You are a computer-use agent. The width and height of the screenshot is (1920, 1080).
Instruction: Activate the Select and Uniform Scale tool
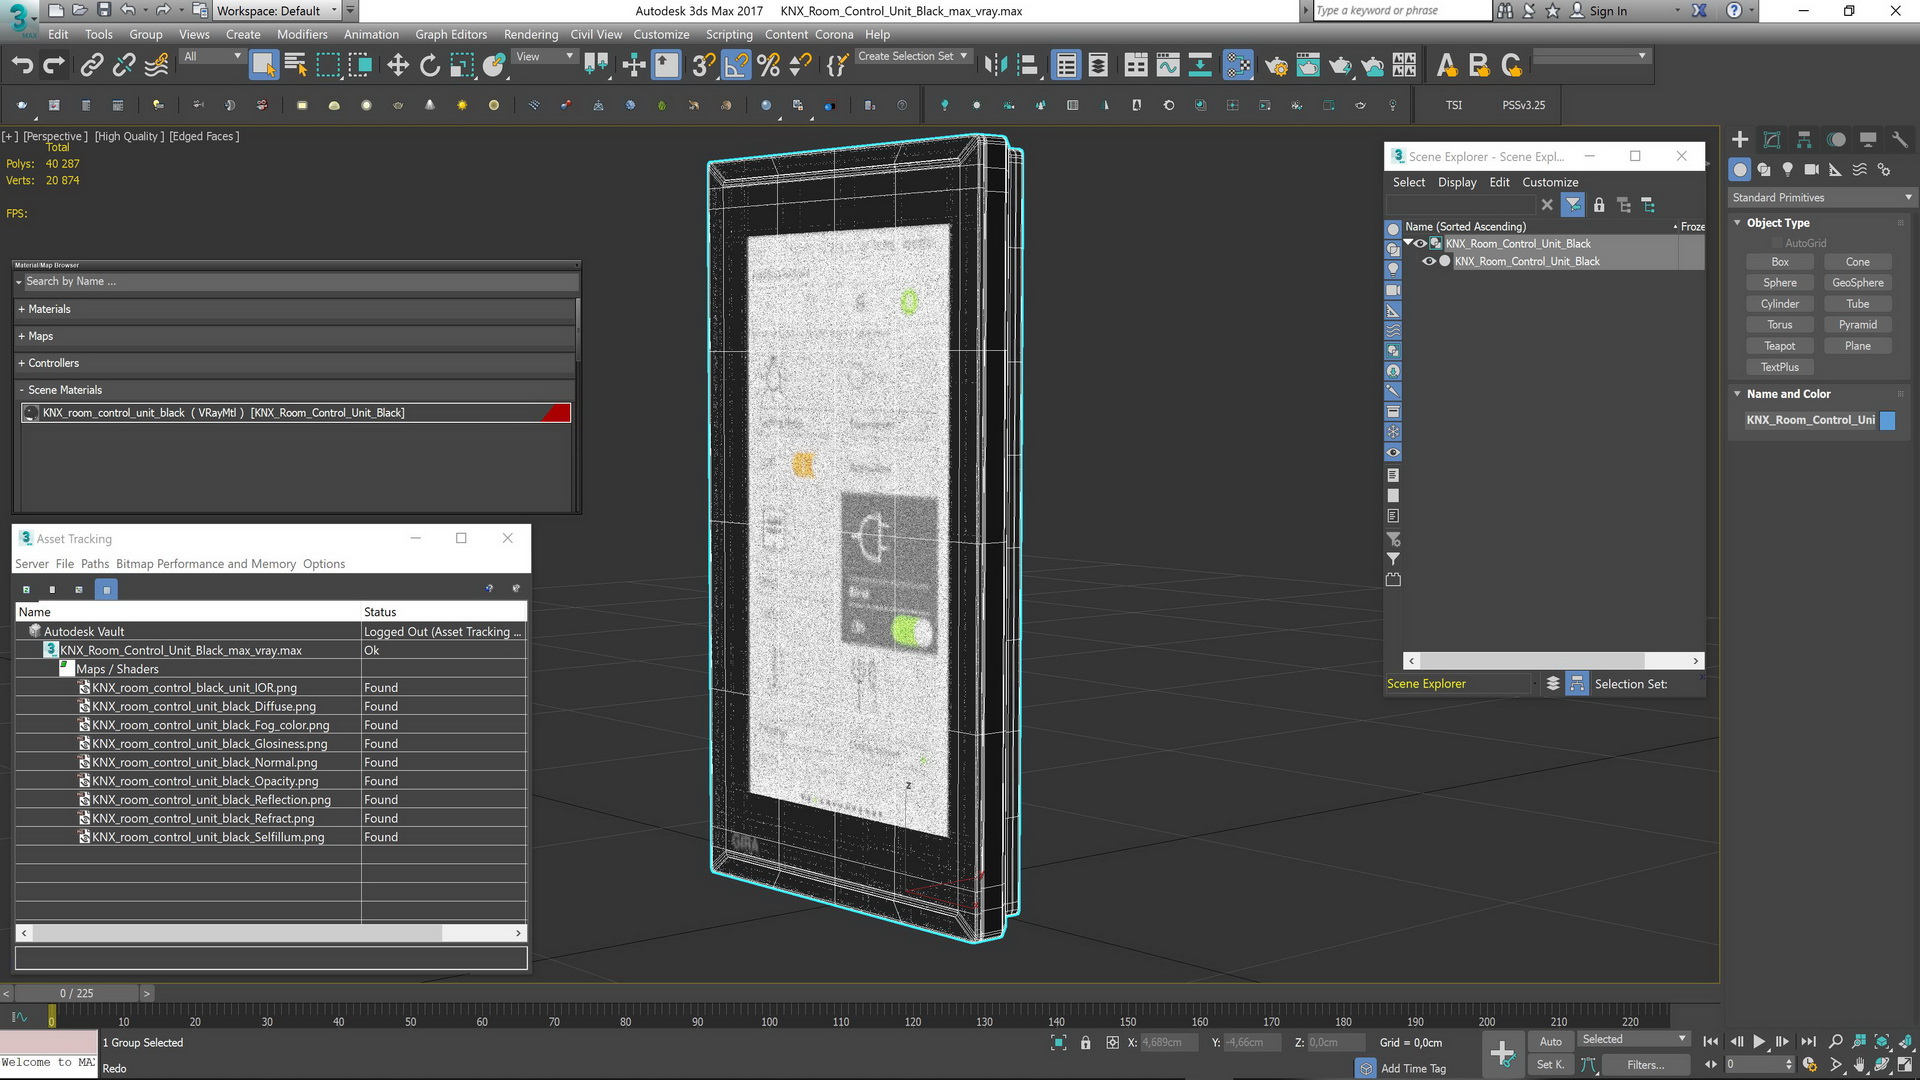pos(462,66)
